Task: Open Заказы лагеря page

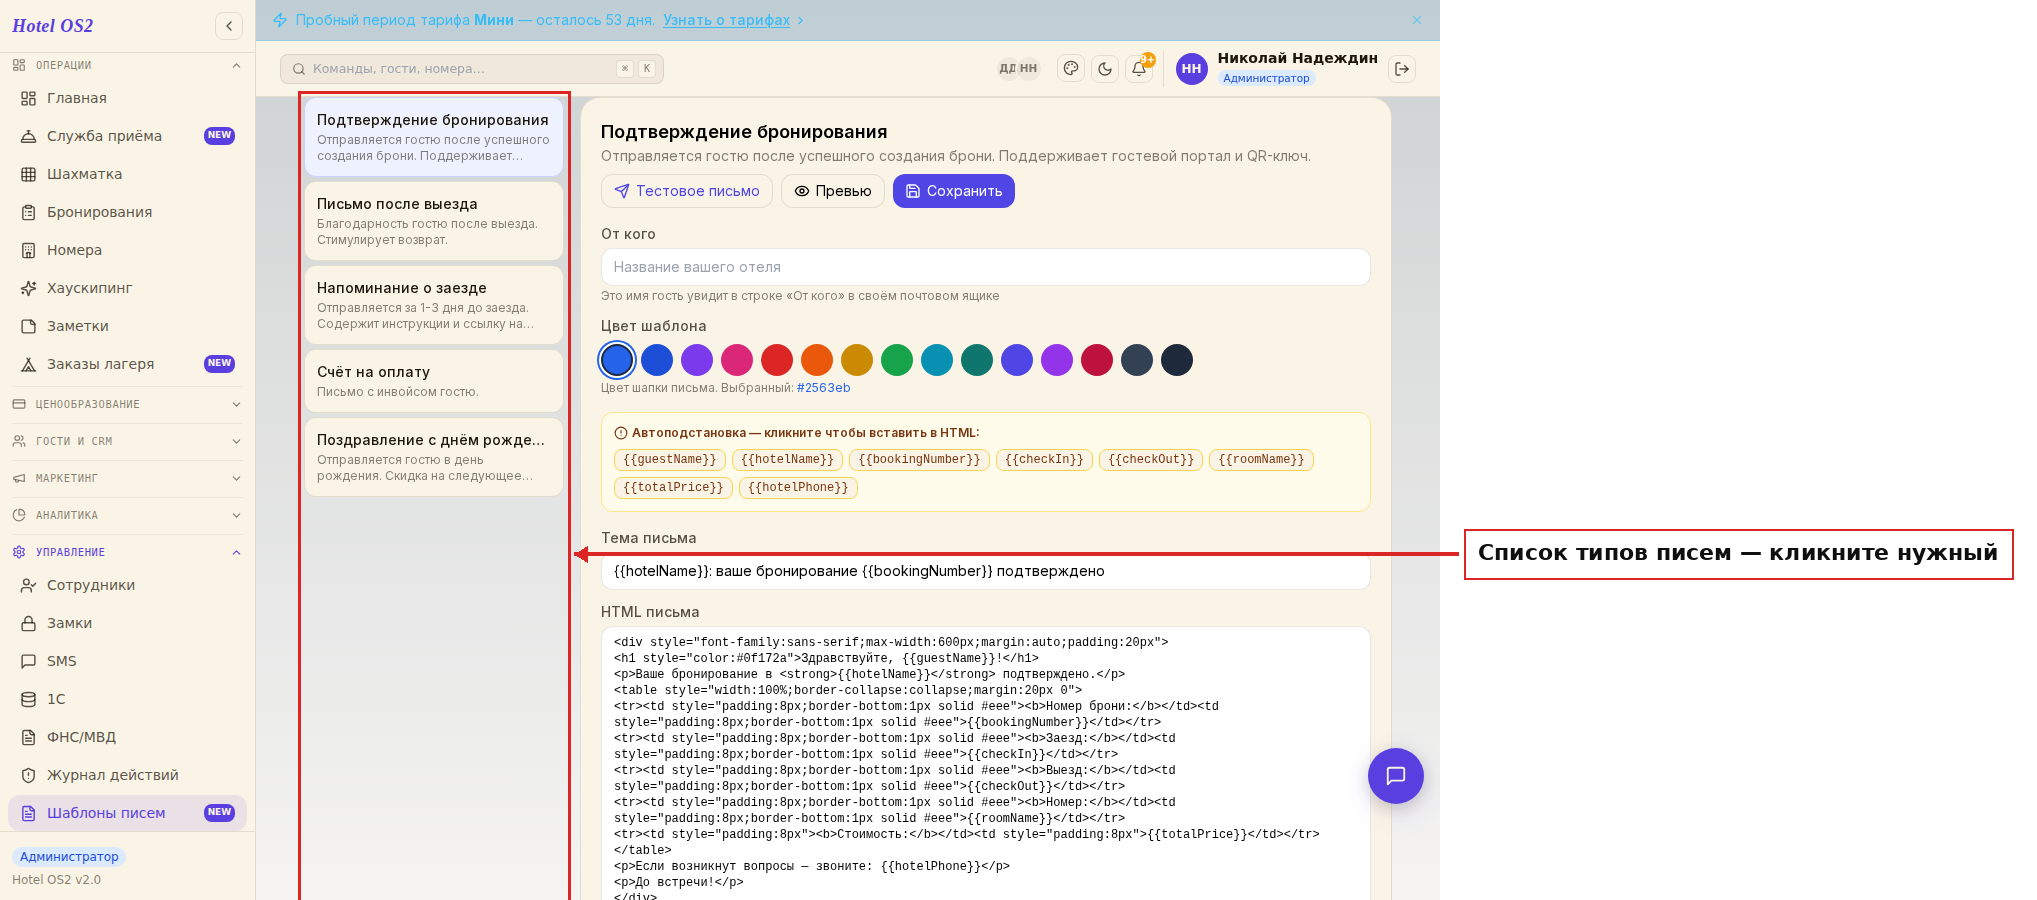Action: [127, 364]
